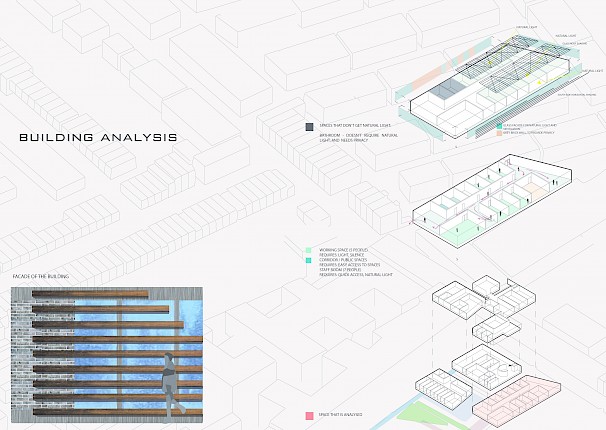Click the 'Building Analysis' title
Image resolution: width=606 pixels, height=430 pixels.
[x=99, y=137]
